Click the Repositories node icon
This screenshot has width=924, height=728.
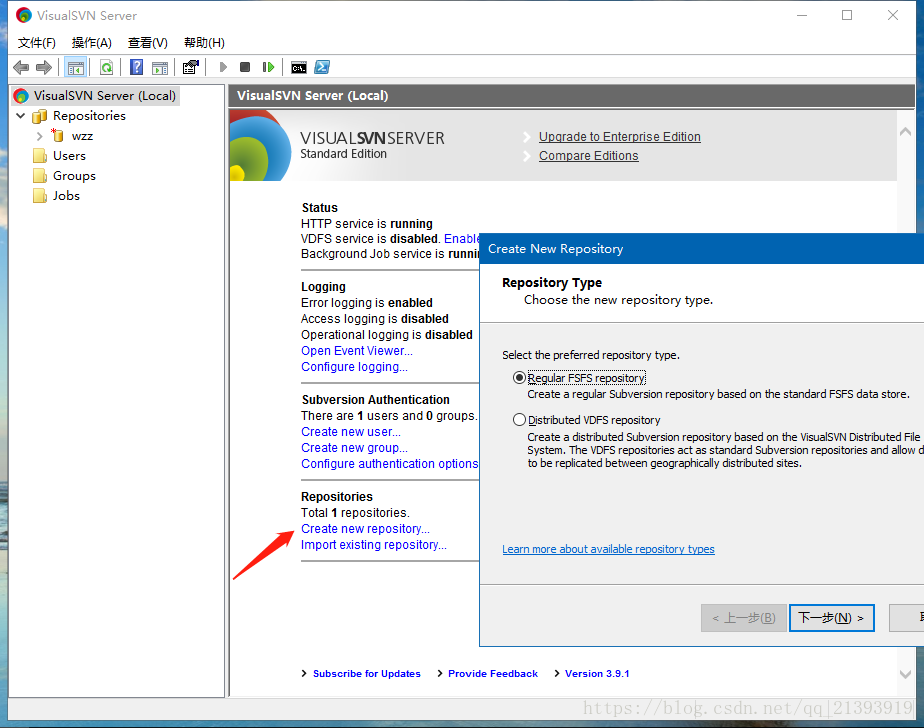tap(39, 116)
